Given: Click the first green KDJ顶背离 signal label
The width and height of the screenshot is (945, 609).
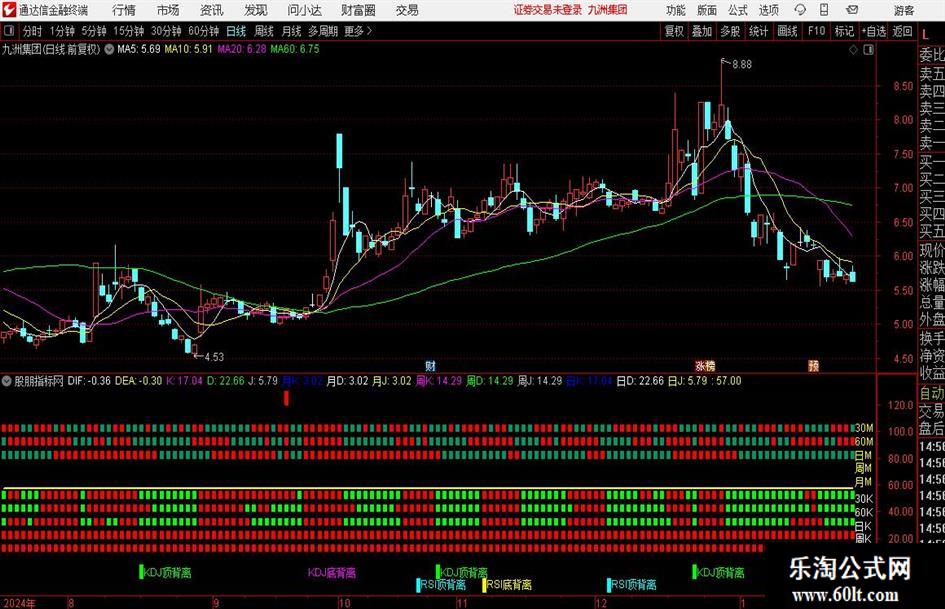Looking at the screenshot, I should coord(168,572).
